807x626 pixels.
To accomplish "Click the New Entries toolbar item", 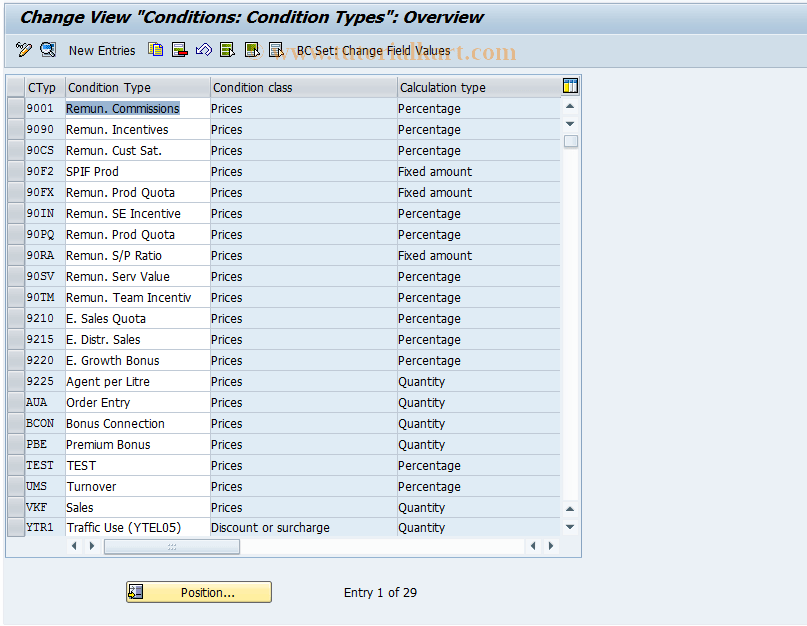I will click(x=101, y=50).
